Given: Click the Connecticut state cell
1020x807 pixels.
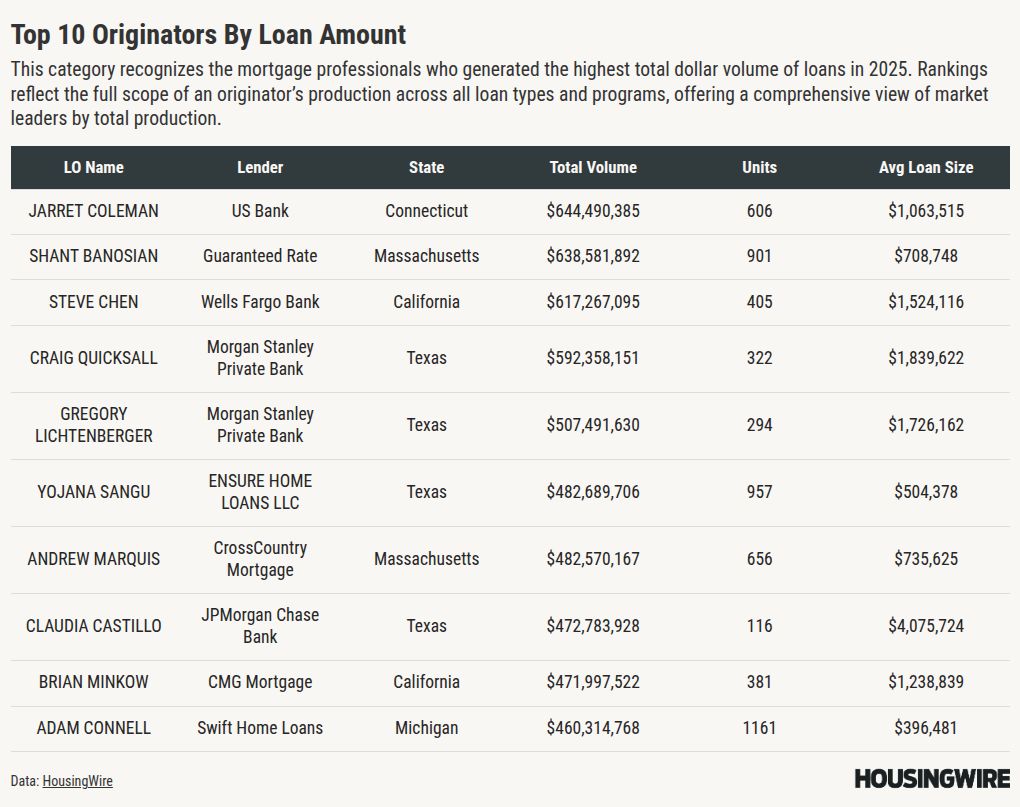Looking at the screenshot, I should click(426, 211).
